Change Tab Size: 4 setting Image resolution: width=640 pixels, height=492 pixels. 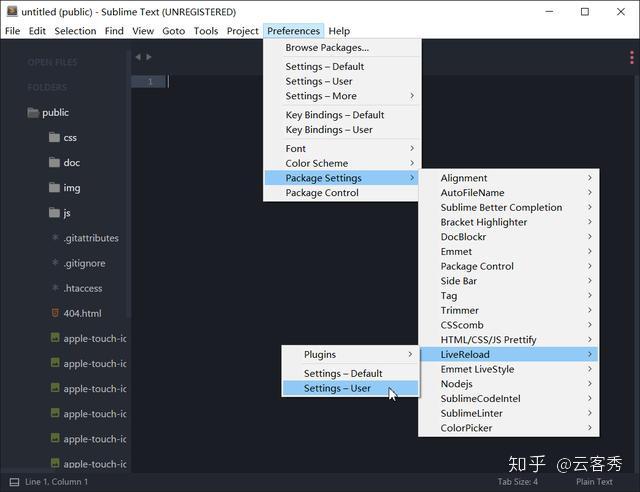pyautogui.click(x=518, y=482)
